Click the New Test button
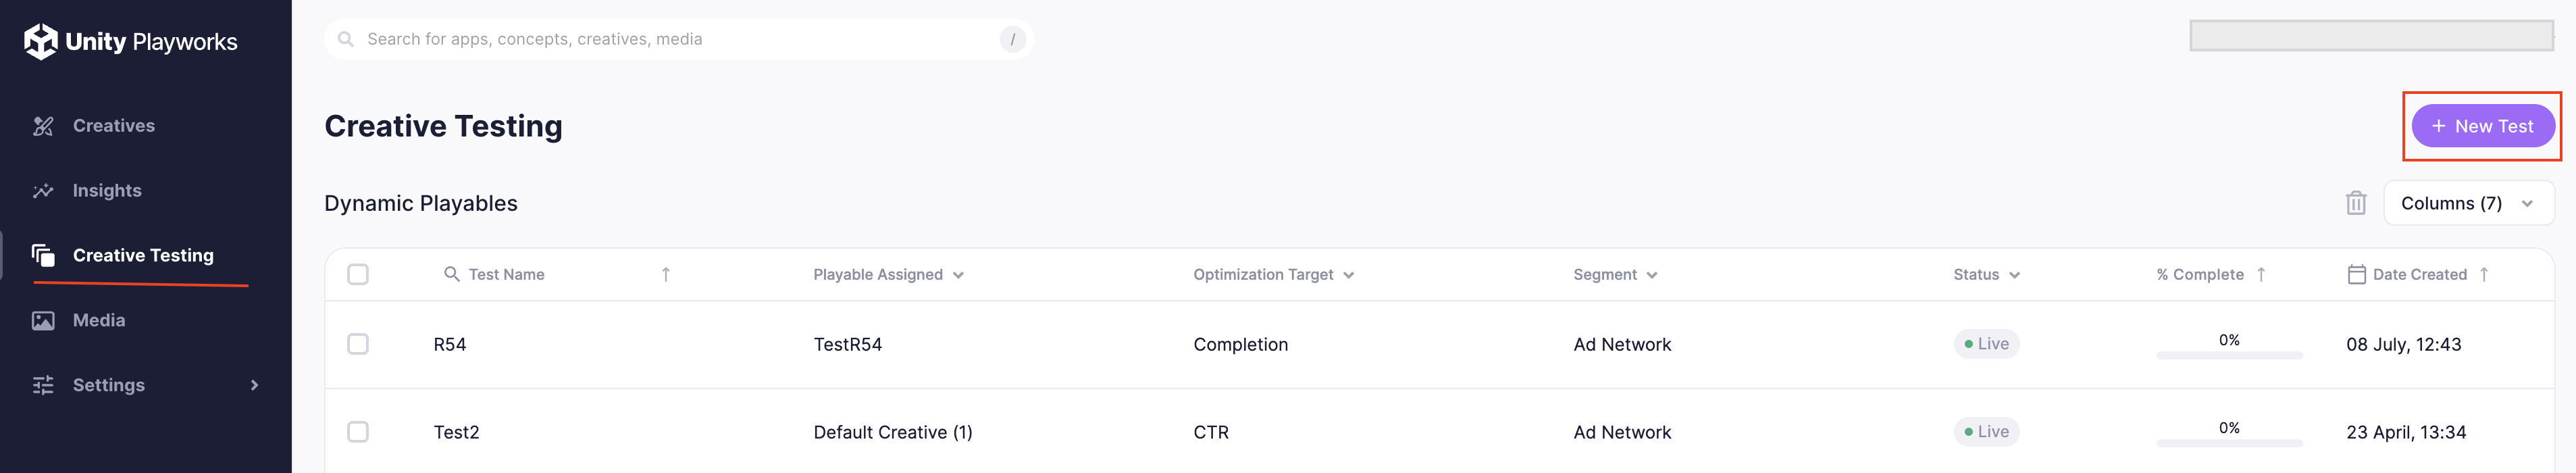The height and width of the screenshot is (473, 2576). 2483,126
